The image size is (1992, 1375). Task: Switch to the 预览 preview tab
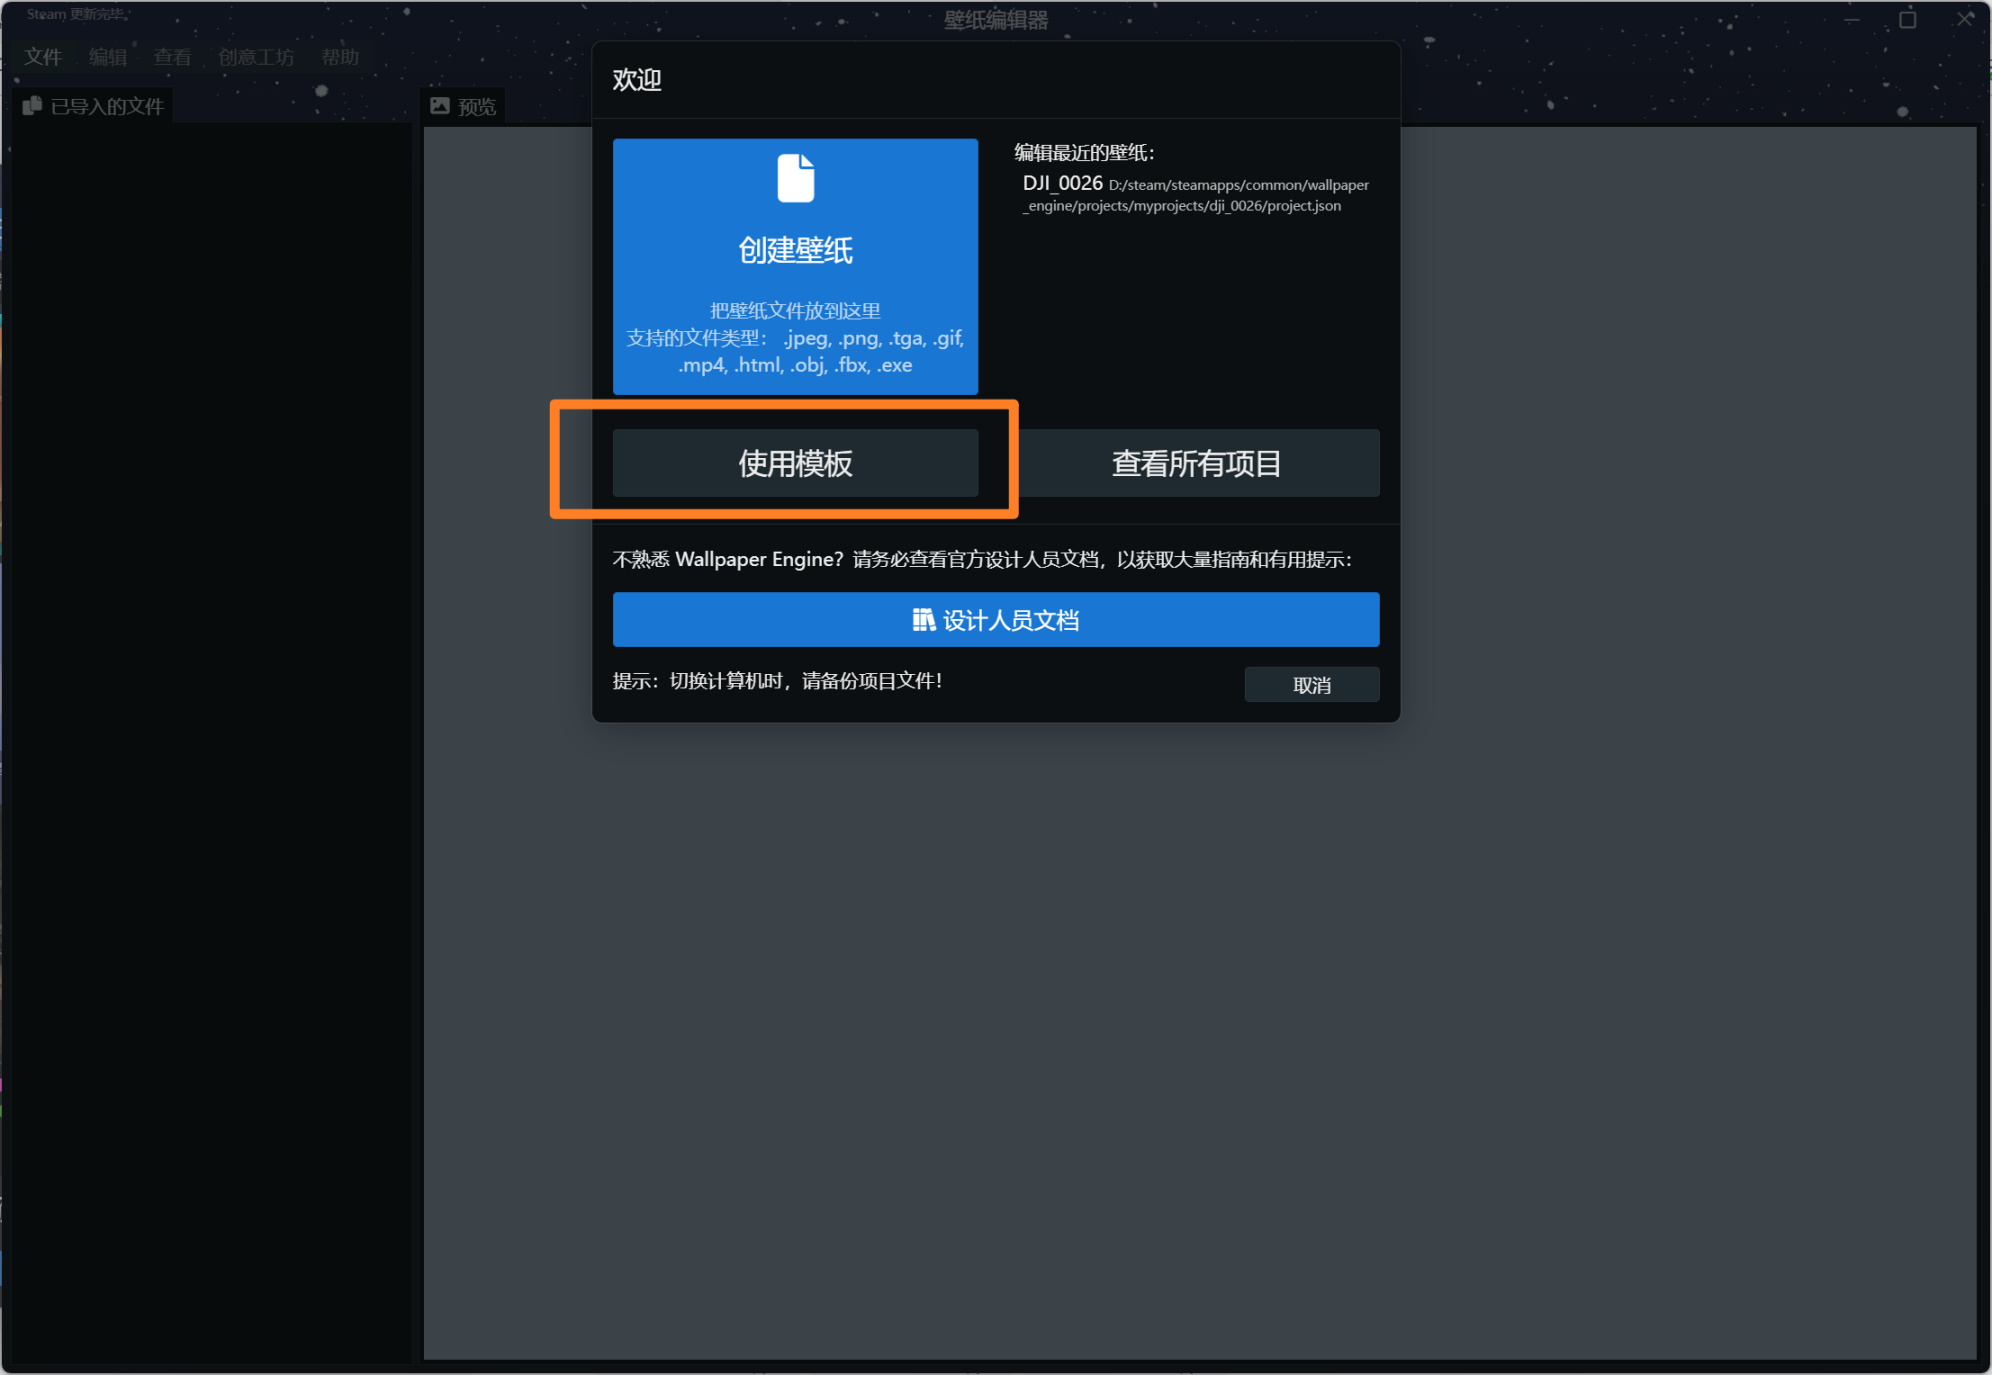tap(475, 106)
